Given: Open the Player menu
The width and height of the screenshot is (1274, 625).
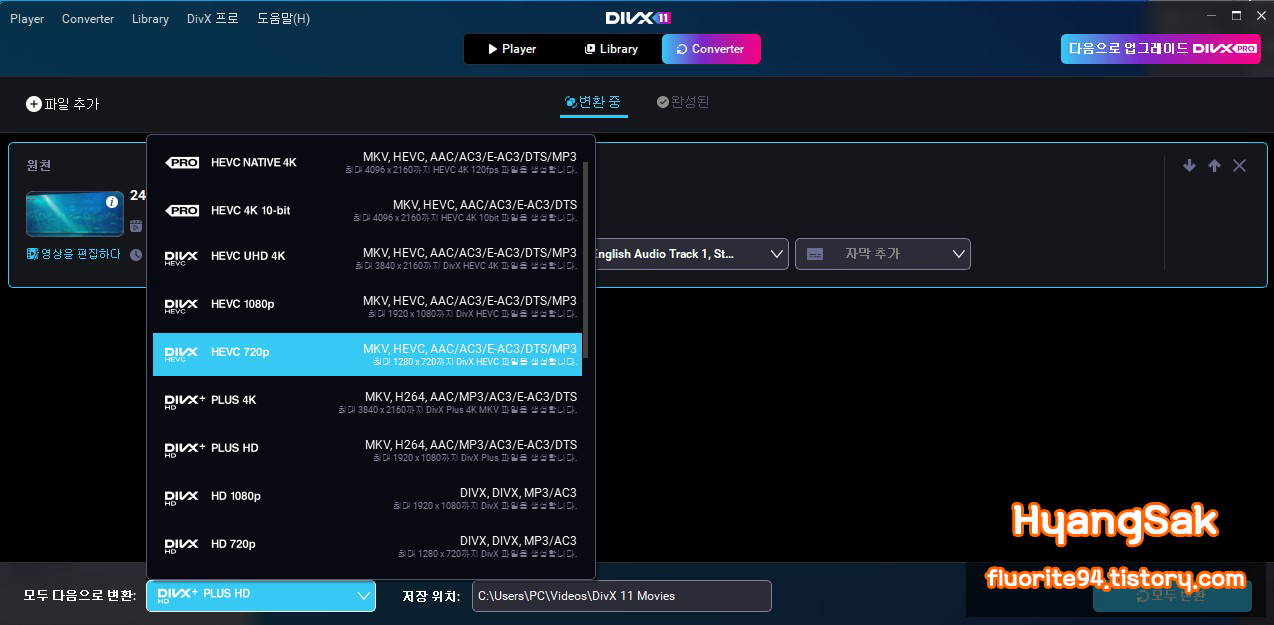Looking at the screenshot, I should (27, 19).
